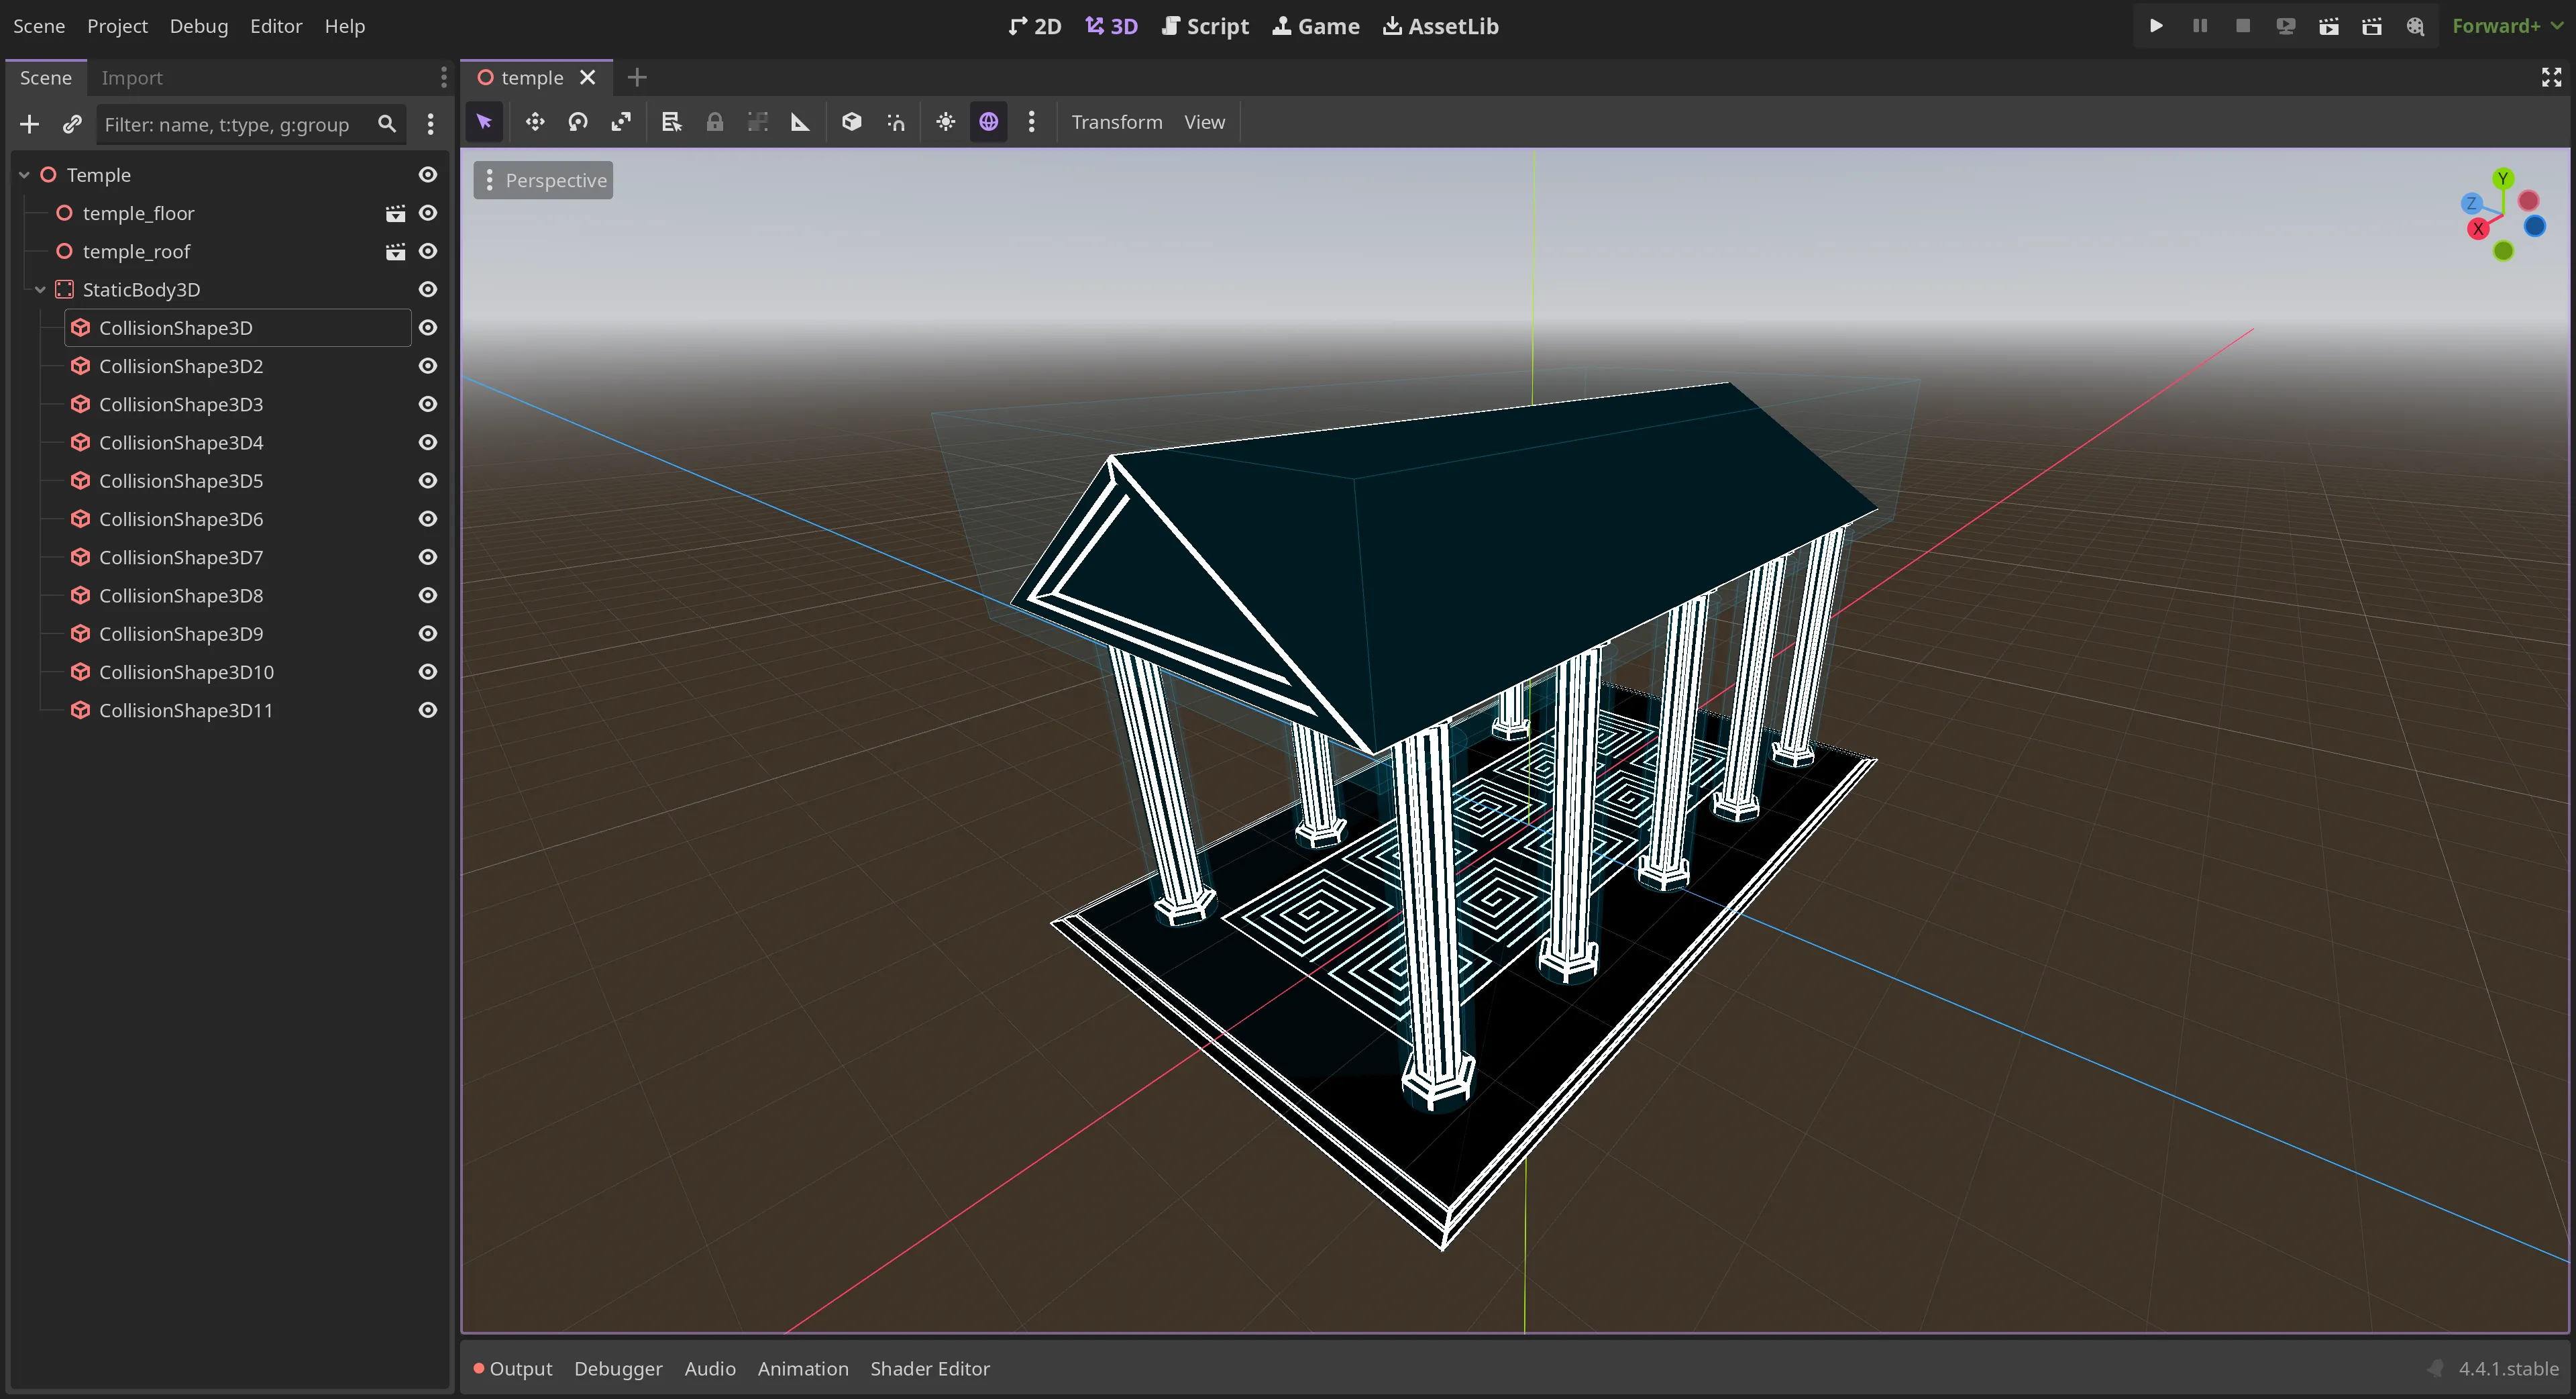Collapse the Temple root node
Image resolution: width=2576 pixels, height=1399 pixels.
[x=24, y=175]
